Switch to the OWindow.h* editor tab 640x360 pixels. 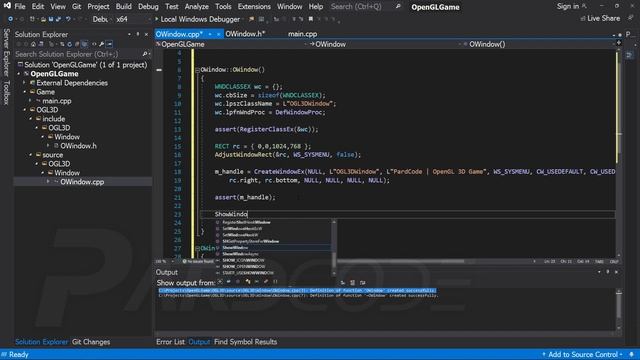pyautogui.click(x=245, y=34)
